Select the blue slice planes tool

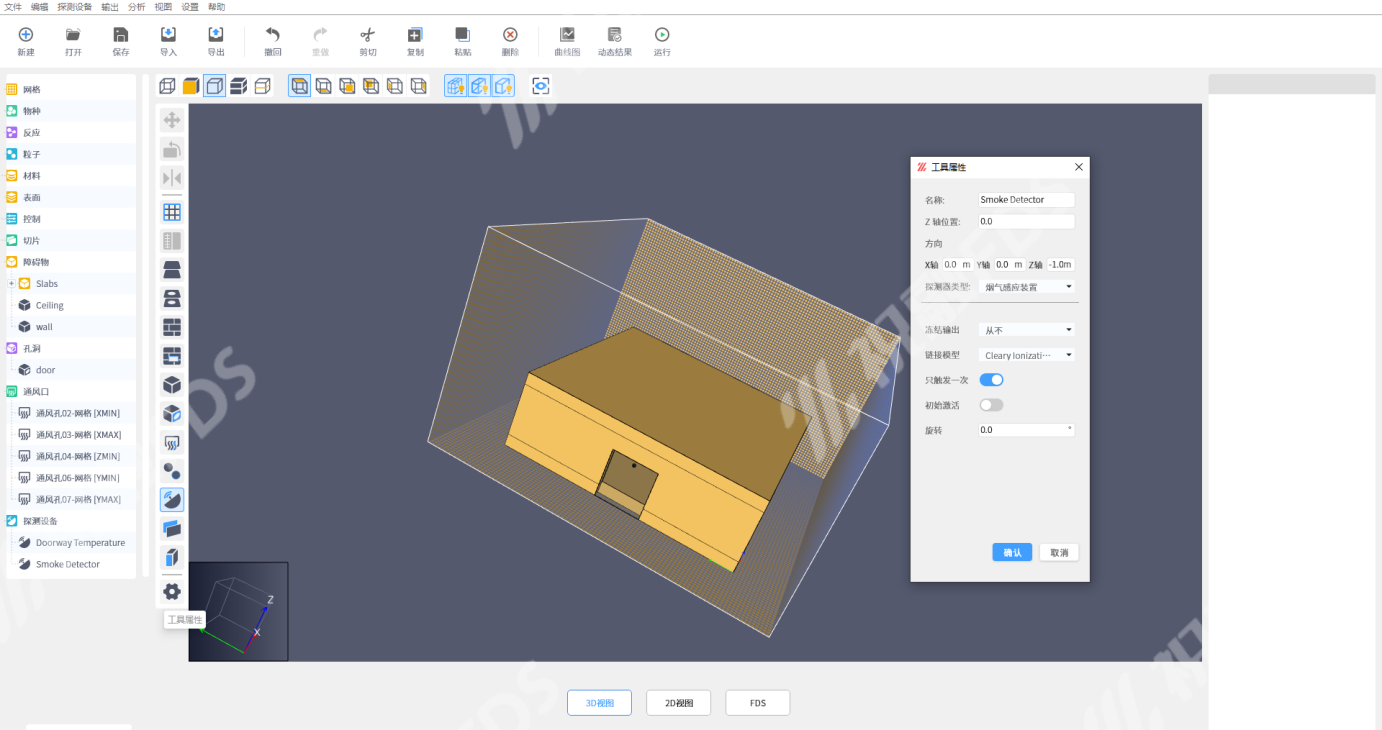[172, 528]
